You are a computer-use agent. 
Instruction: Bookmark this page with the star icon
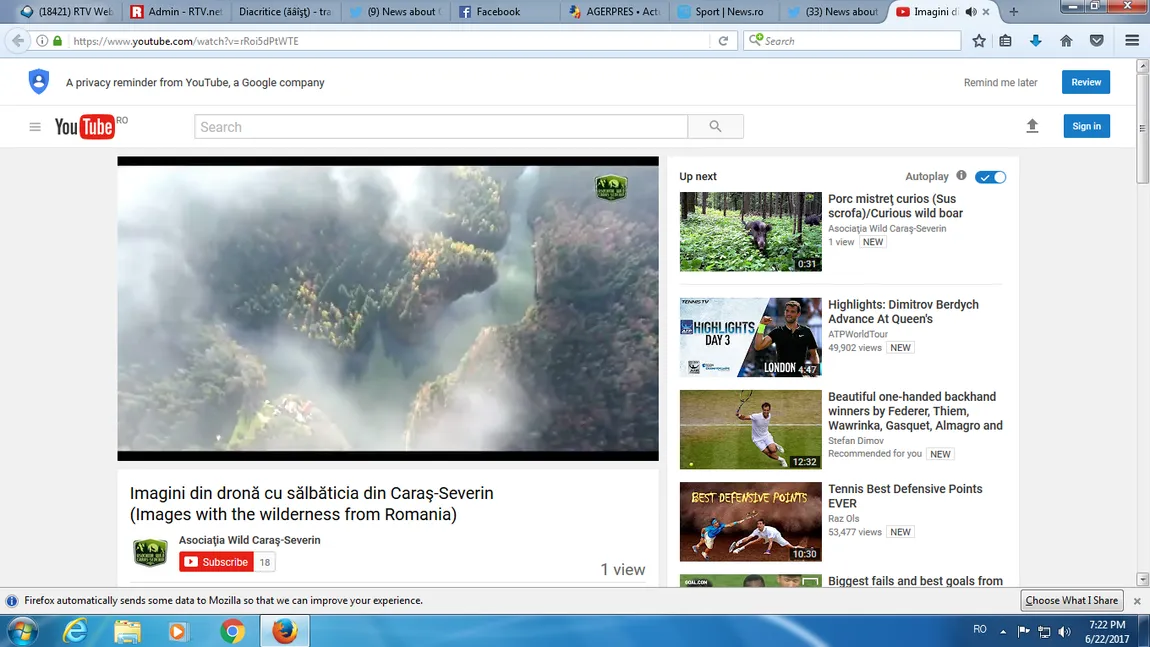[x=979, y=41]
